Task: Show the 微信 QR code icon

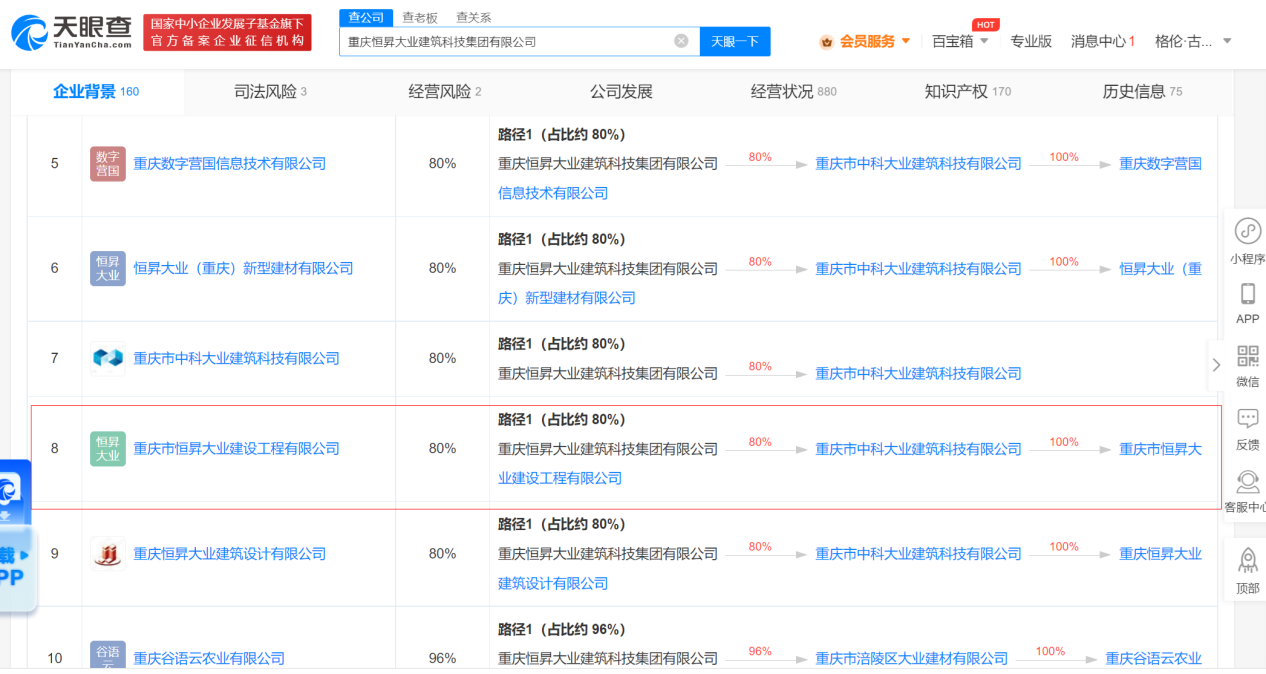Action: point(1247,356)
